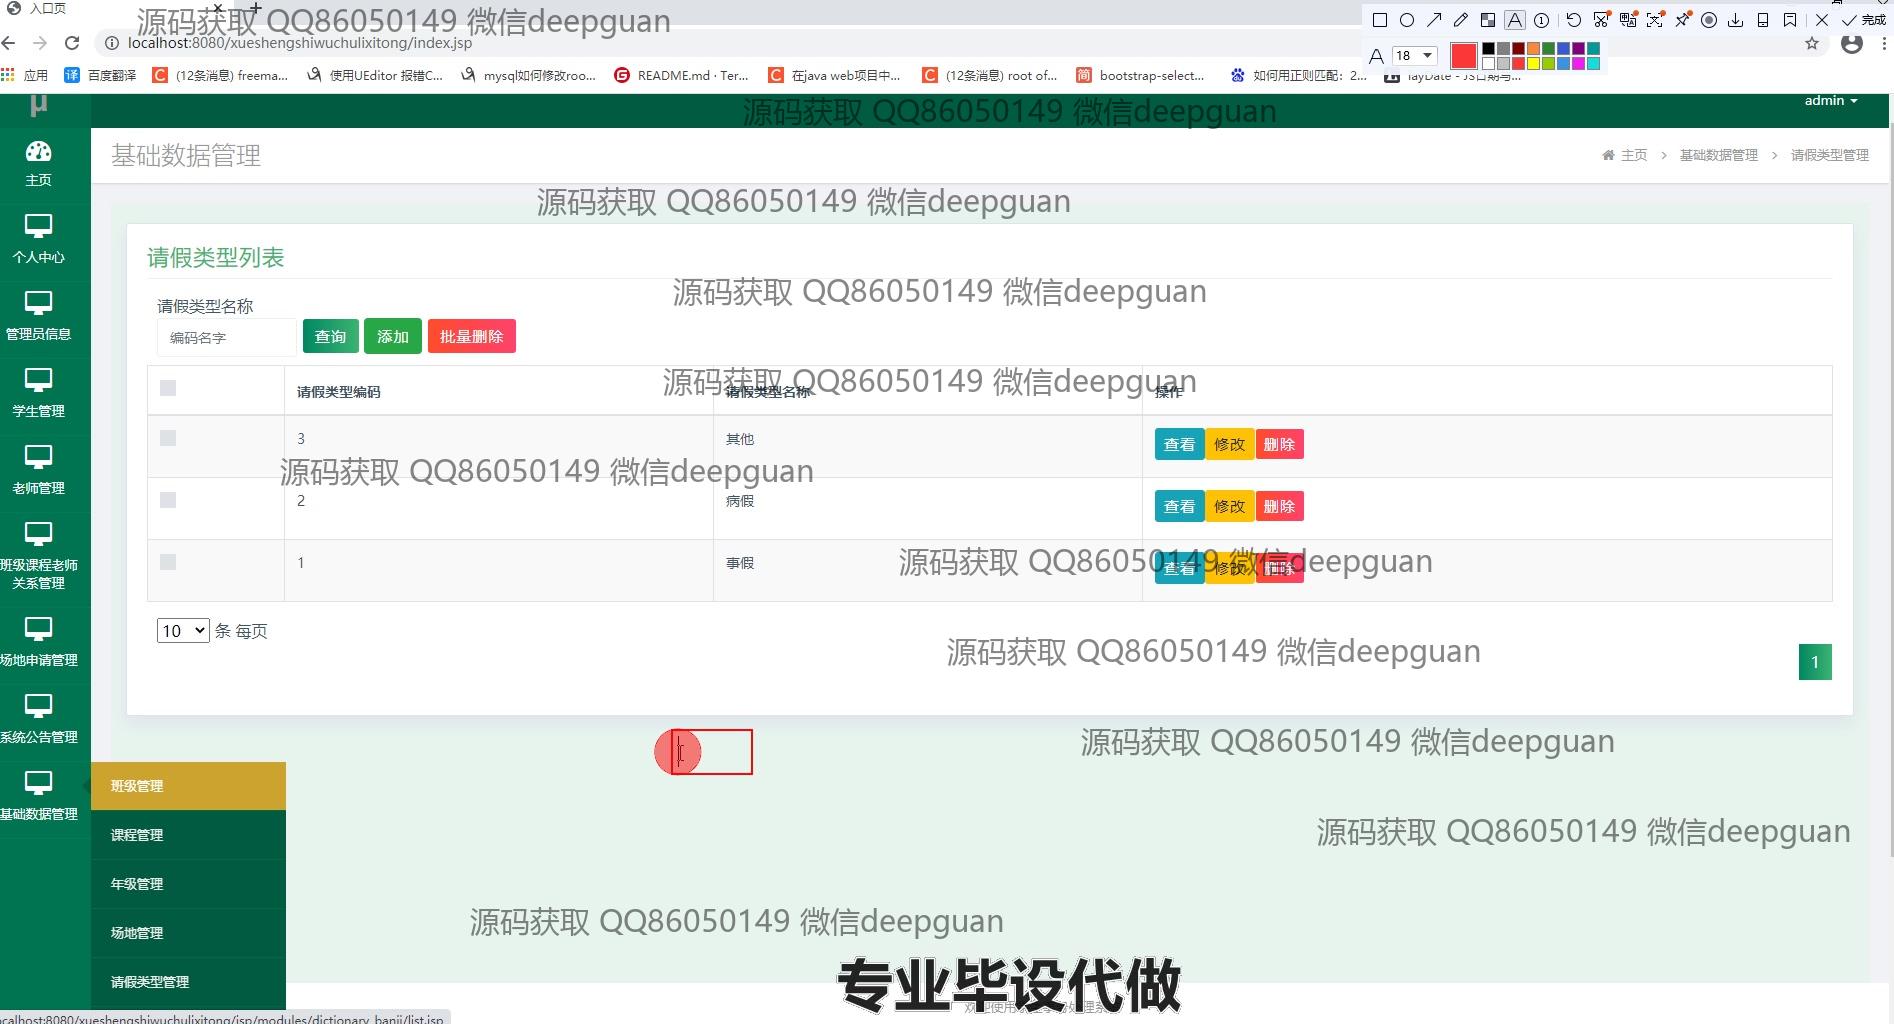Save screenshot with download icon
The width and height of the screenshot is (1894, 1024).
[x=1736, y=20]
